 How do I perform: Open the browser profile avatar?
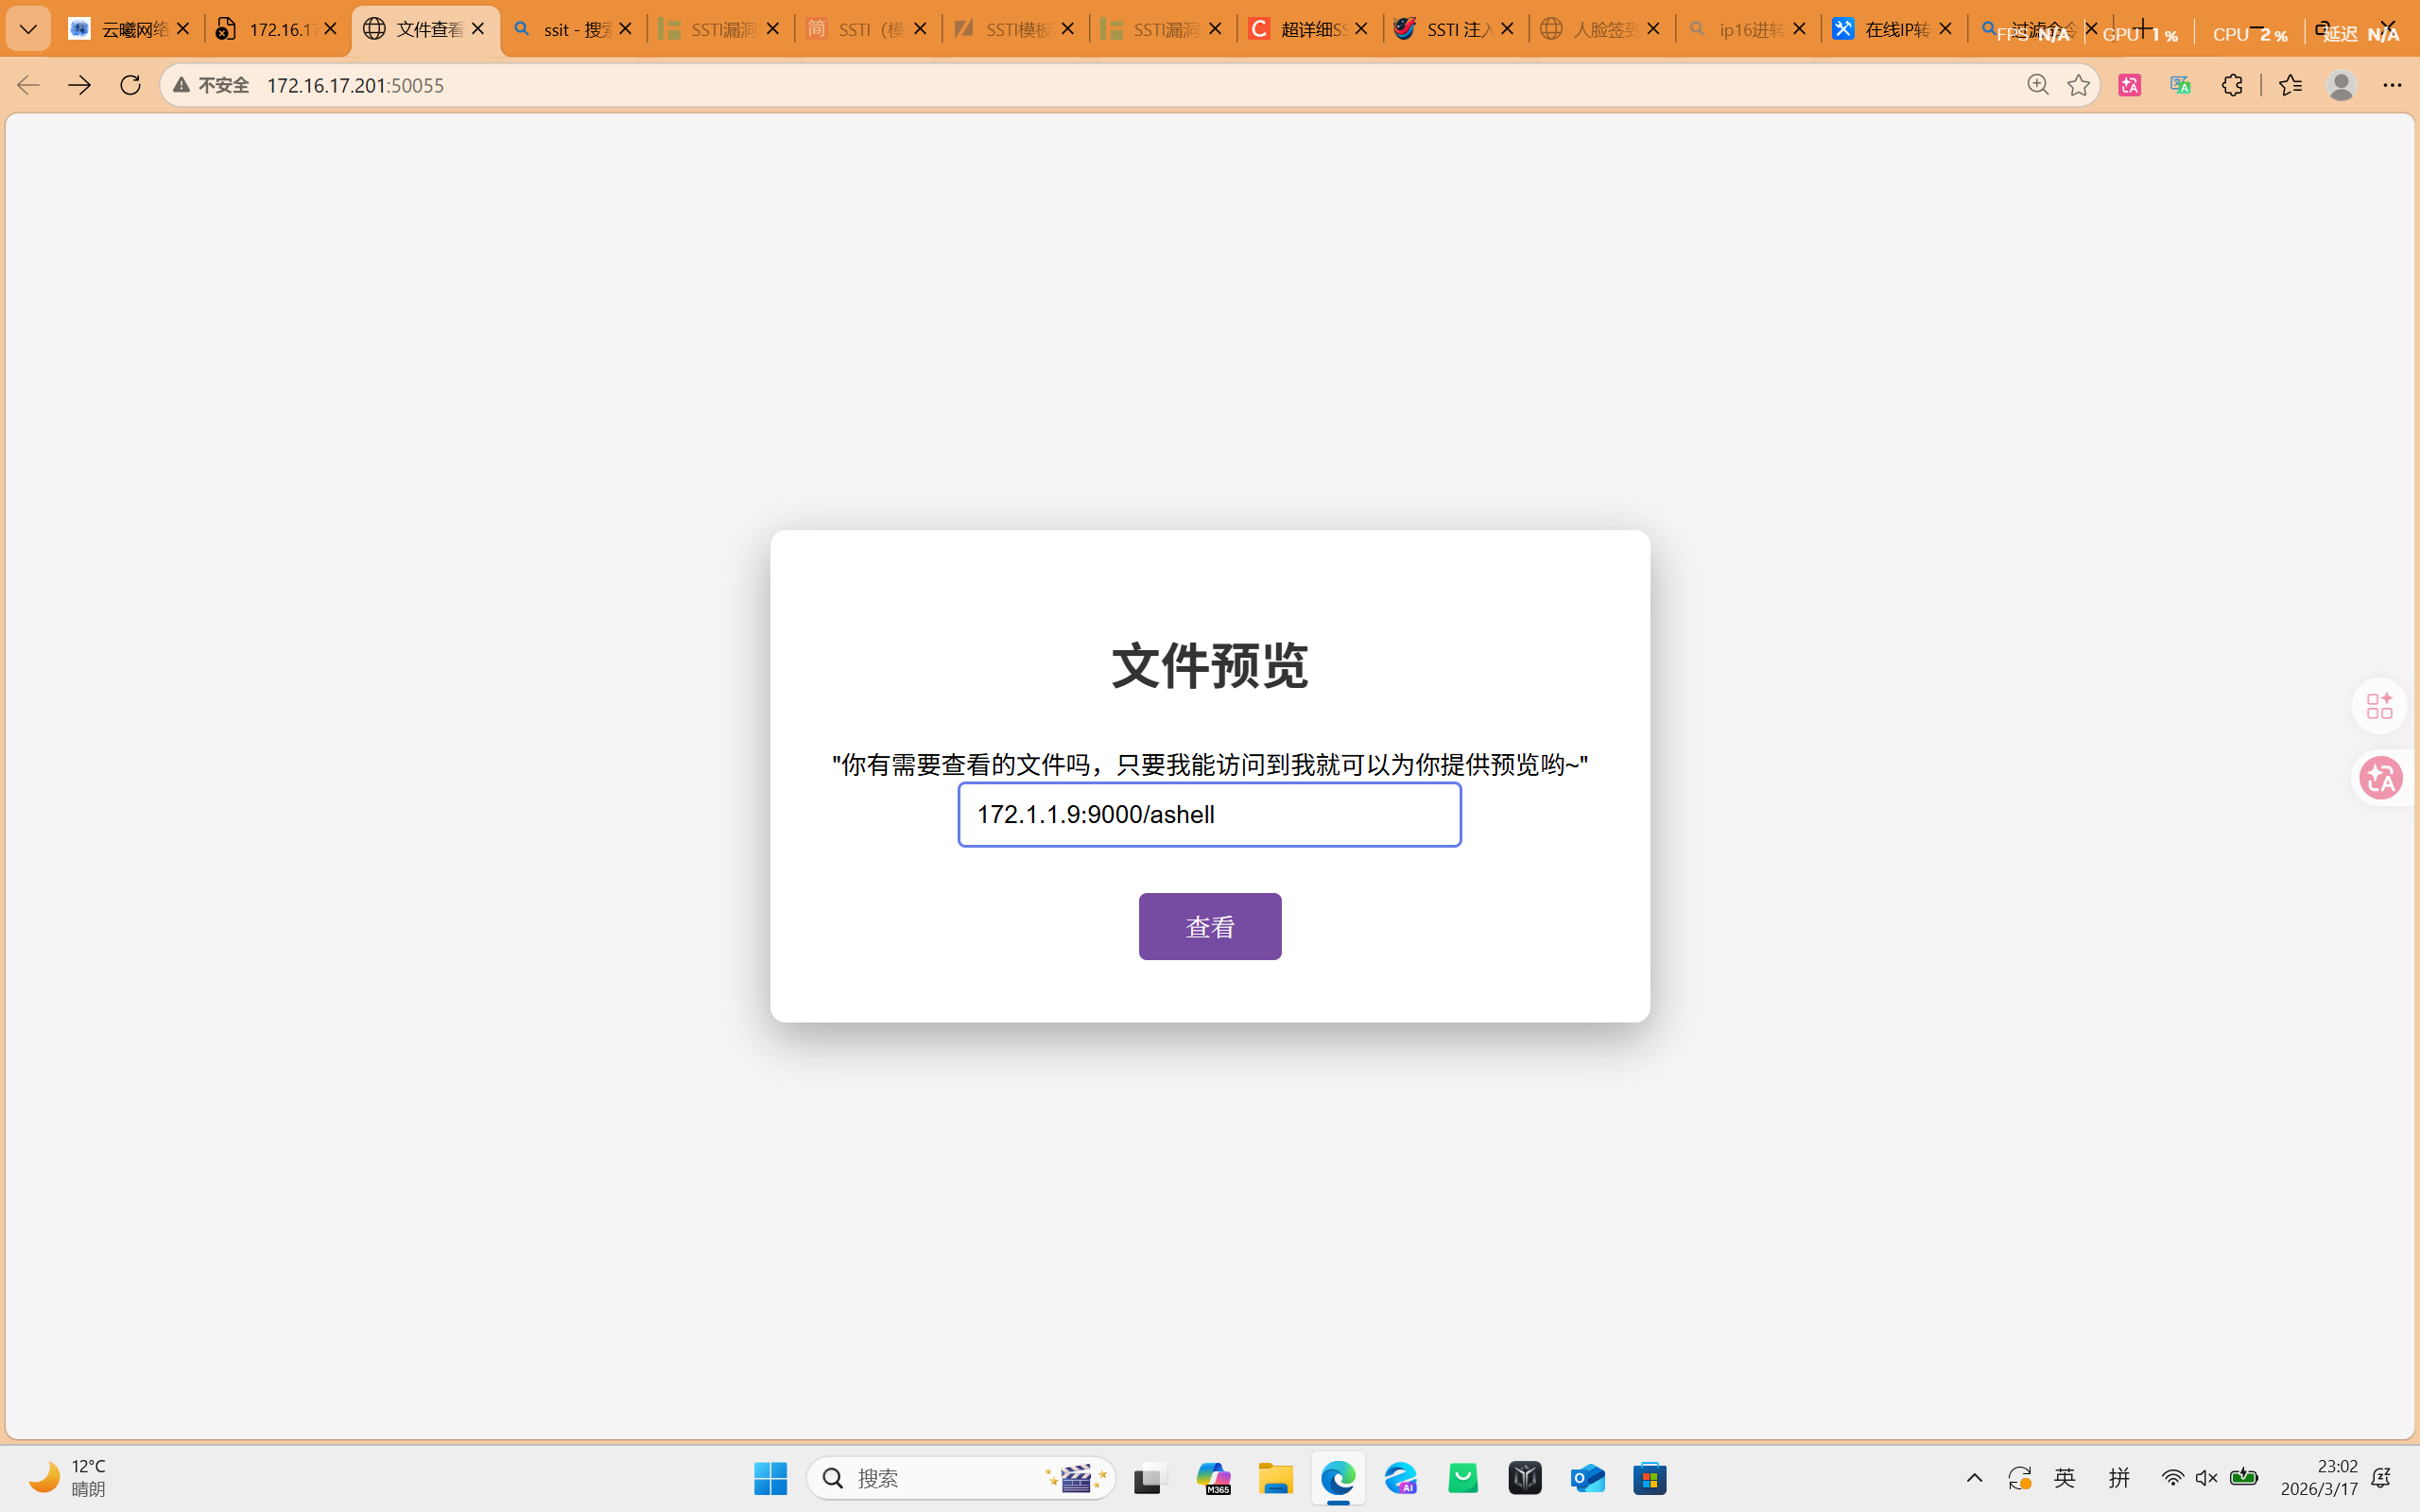2341,85
